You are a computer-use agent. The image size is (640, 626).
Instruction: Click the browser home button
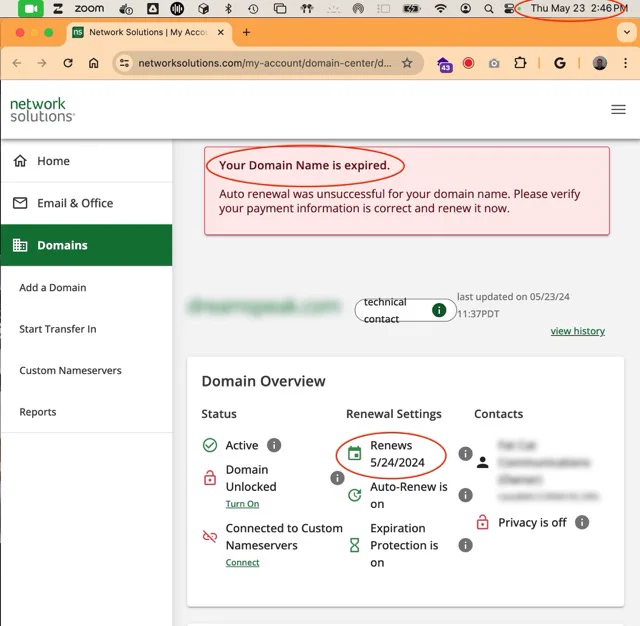(93, 63)
